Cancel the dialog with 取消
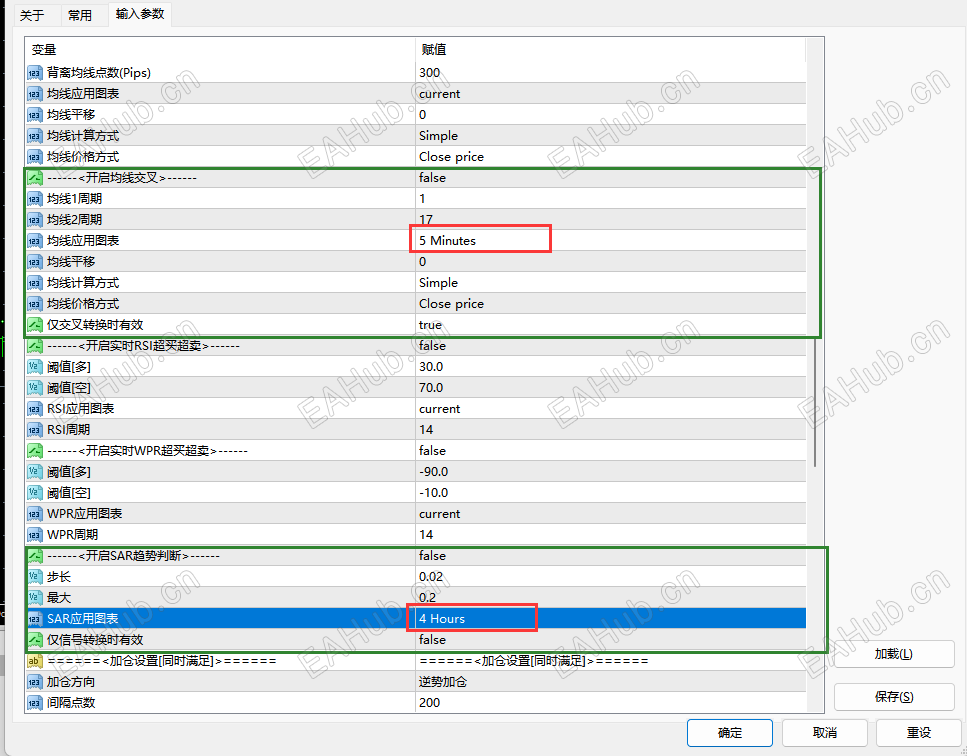Screen dimensions: 967x756 tap(825, 733)
